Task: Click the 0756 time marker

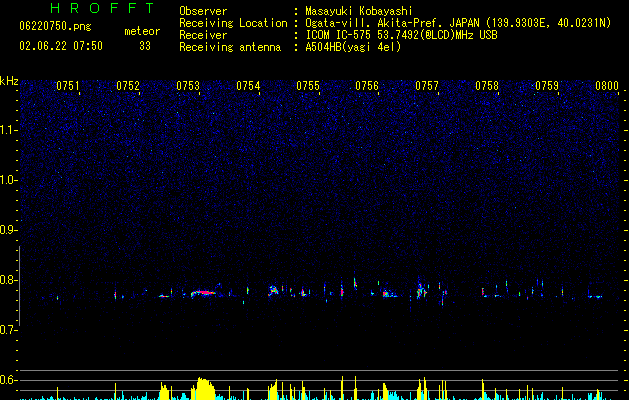Action: pos(367,86)
